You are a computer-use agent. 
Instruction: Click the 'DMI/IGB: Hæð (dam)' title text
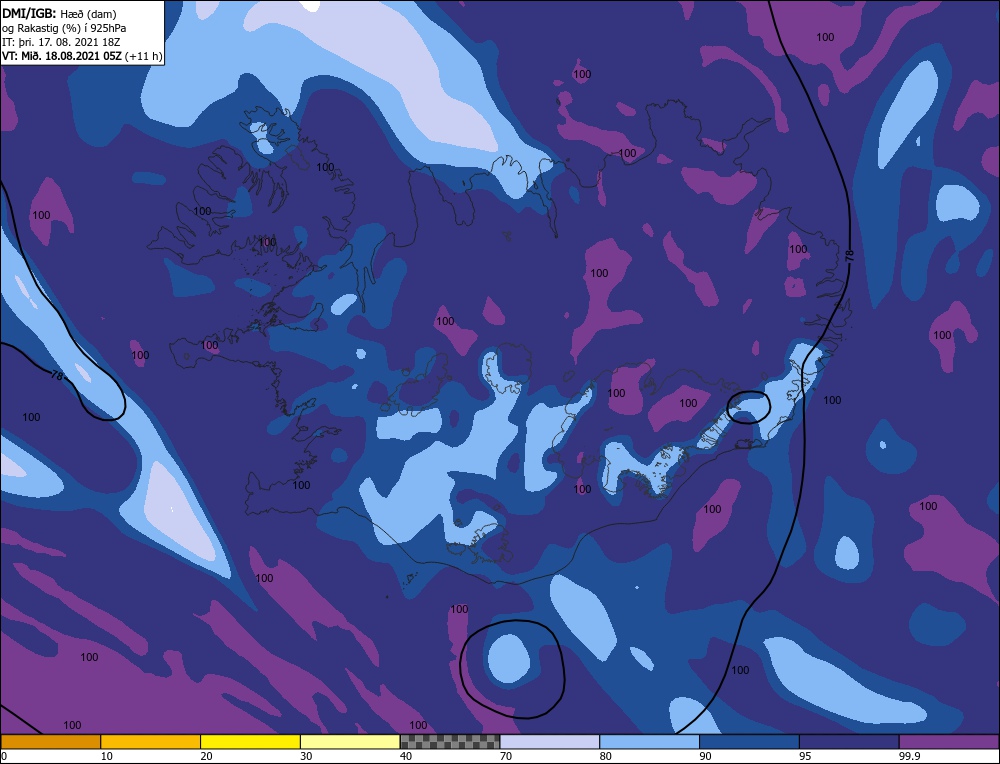pos(59,13)
